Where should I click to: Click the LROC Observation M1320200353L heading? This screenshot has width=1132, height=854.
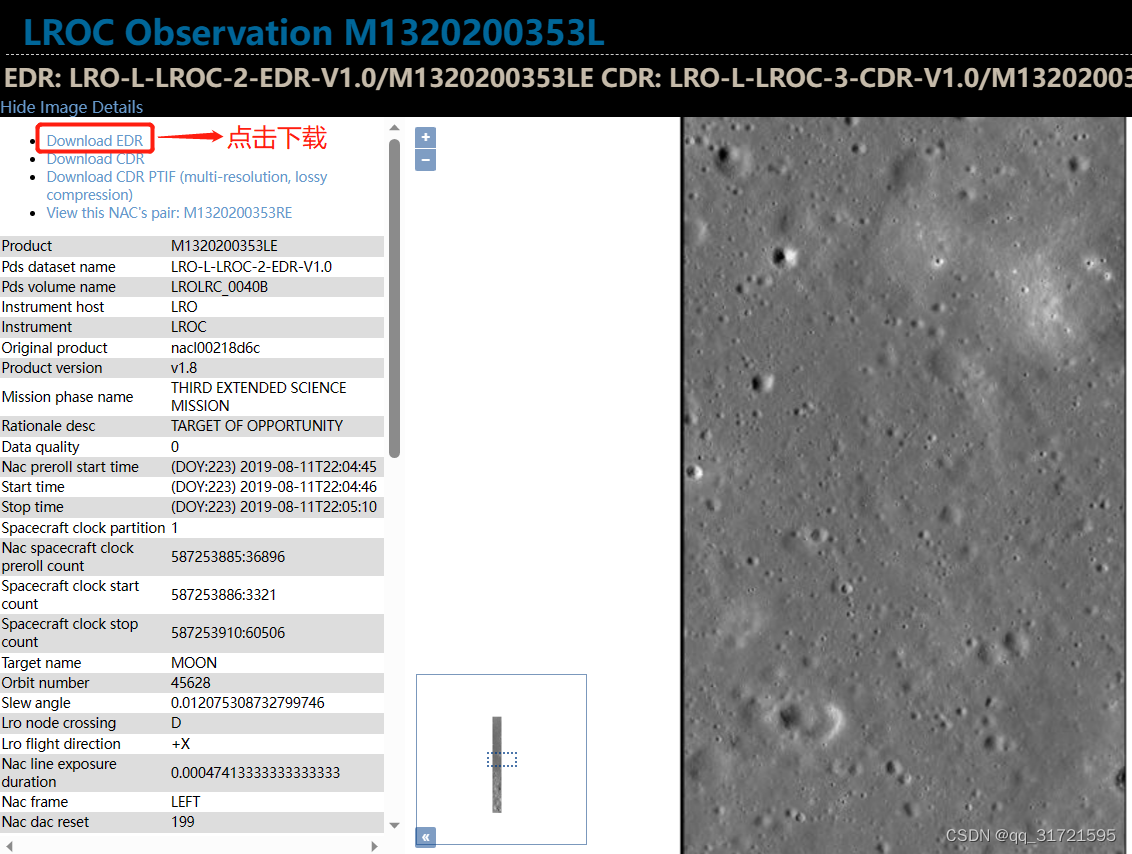[314, 32]
